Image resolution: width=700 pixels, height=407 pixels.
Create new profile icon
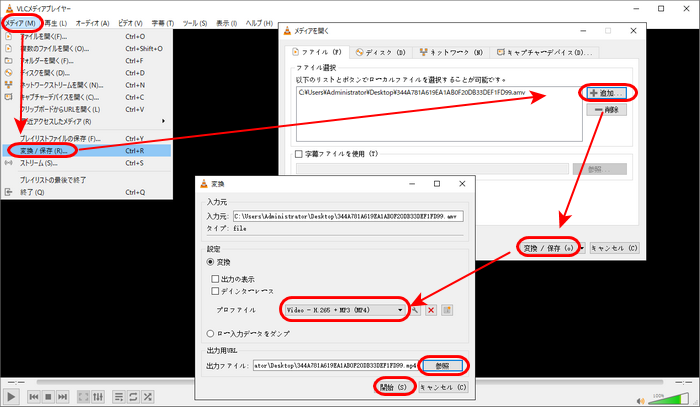point(447,310)
